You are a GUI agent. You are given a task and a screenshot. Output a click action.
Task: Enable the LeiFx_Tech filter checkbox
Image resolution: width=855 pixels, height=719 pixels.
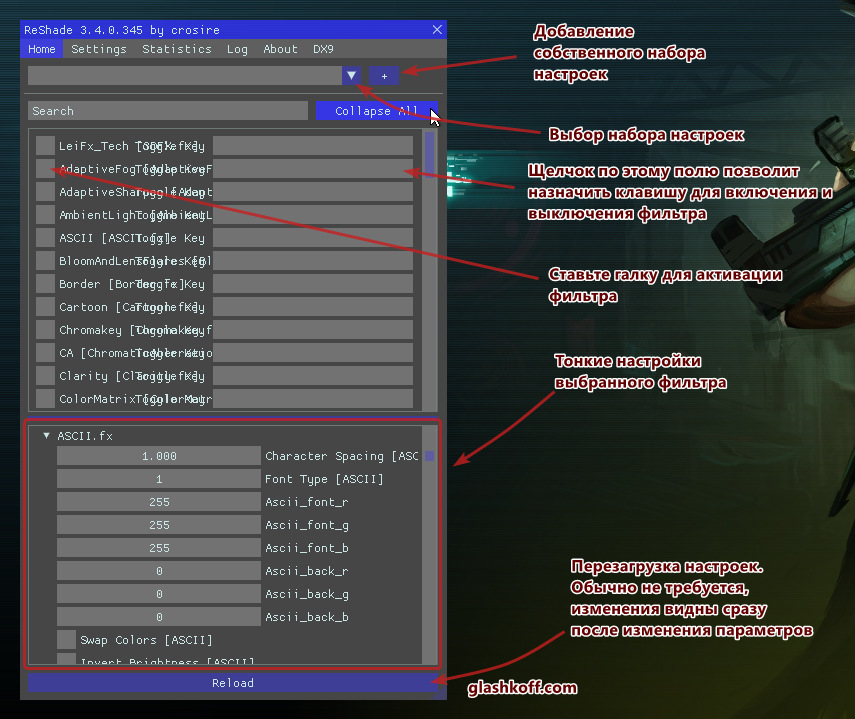[45, 146]
